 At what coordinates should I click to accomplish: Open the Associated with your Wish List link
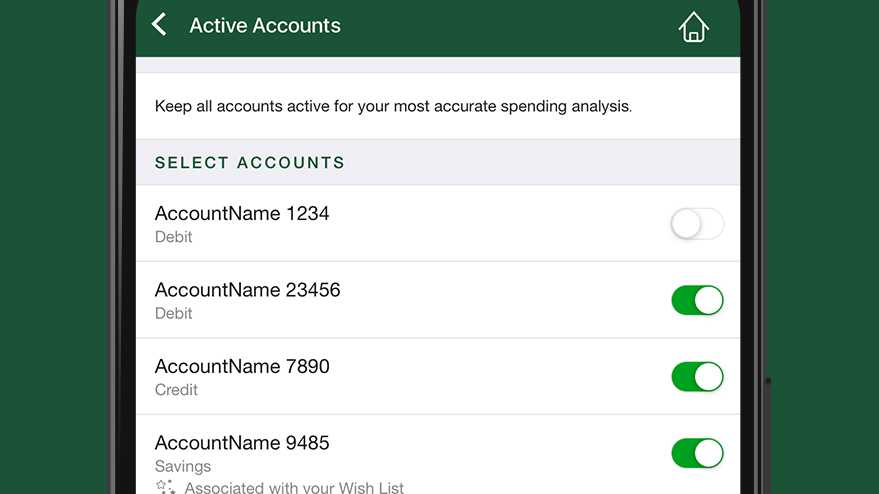[x=294, y=487]
